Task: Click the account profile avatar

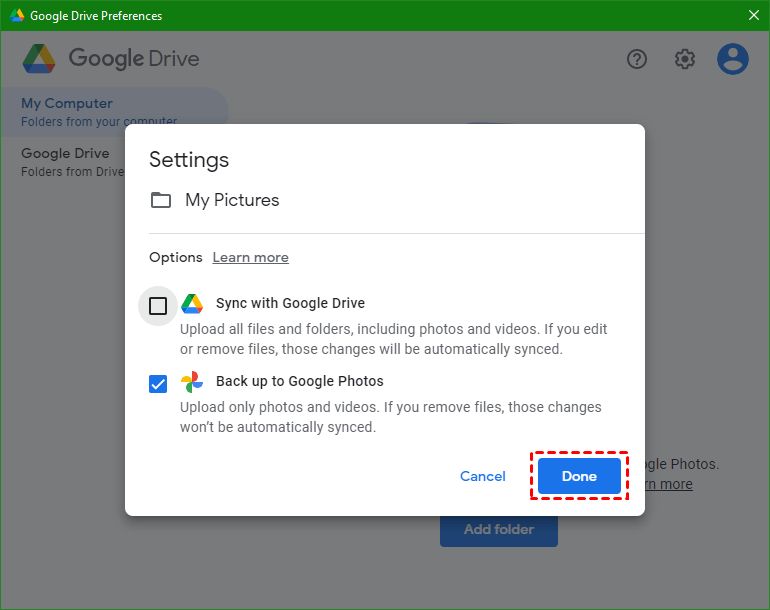Action: click(733, 59)
